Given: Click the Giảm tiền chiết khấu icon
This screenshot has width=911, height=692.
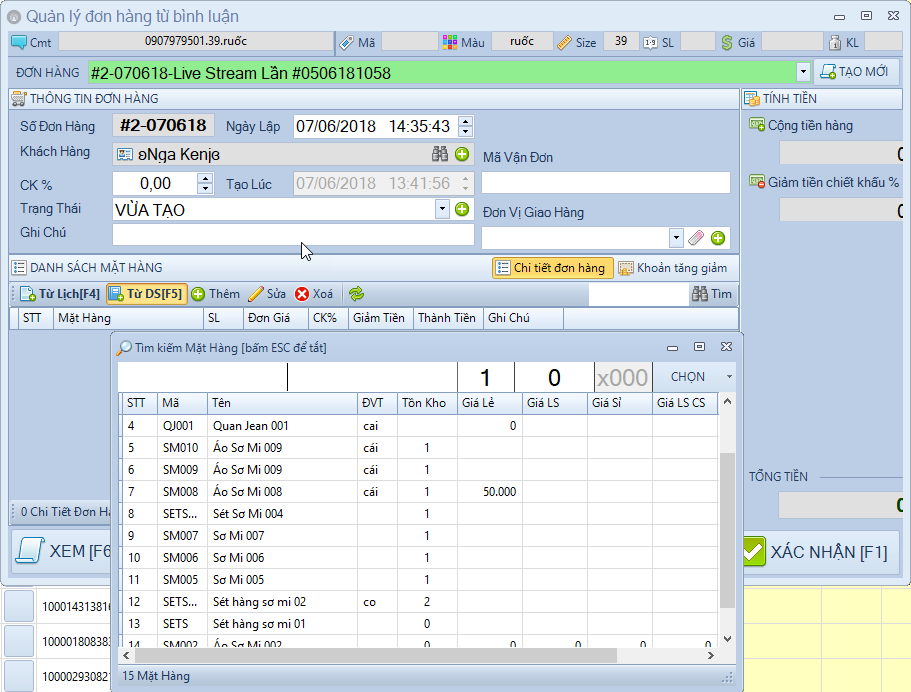Looking at the screenshot, I should click(757, 182).
